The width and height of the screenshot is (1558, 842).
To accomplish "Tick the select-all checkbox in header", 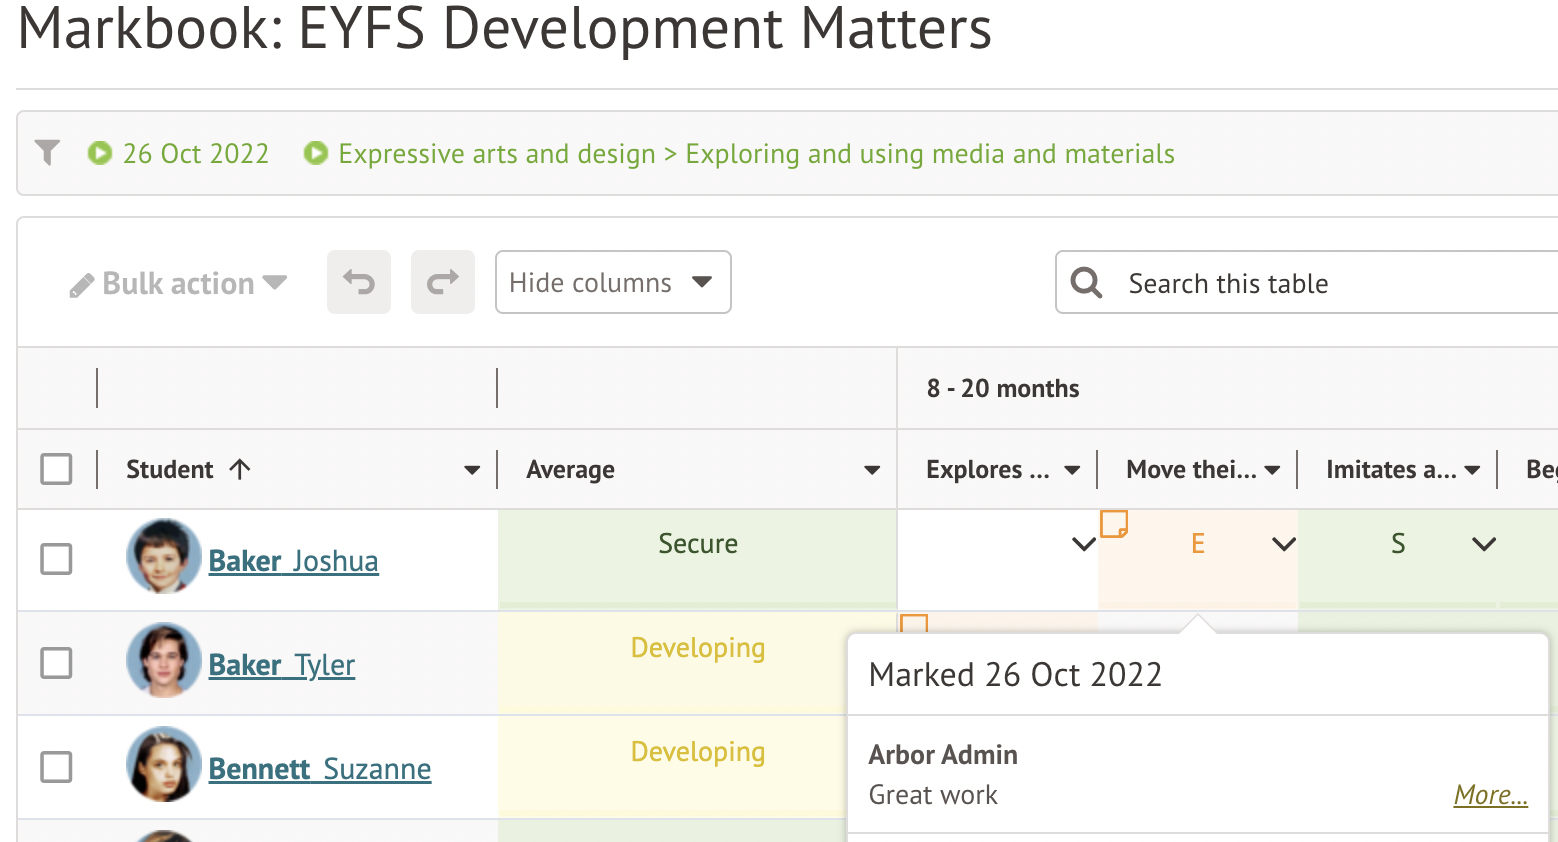I will (x=56, y=469).
